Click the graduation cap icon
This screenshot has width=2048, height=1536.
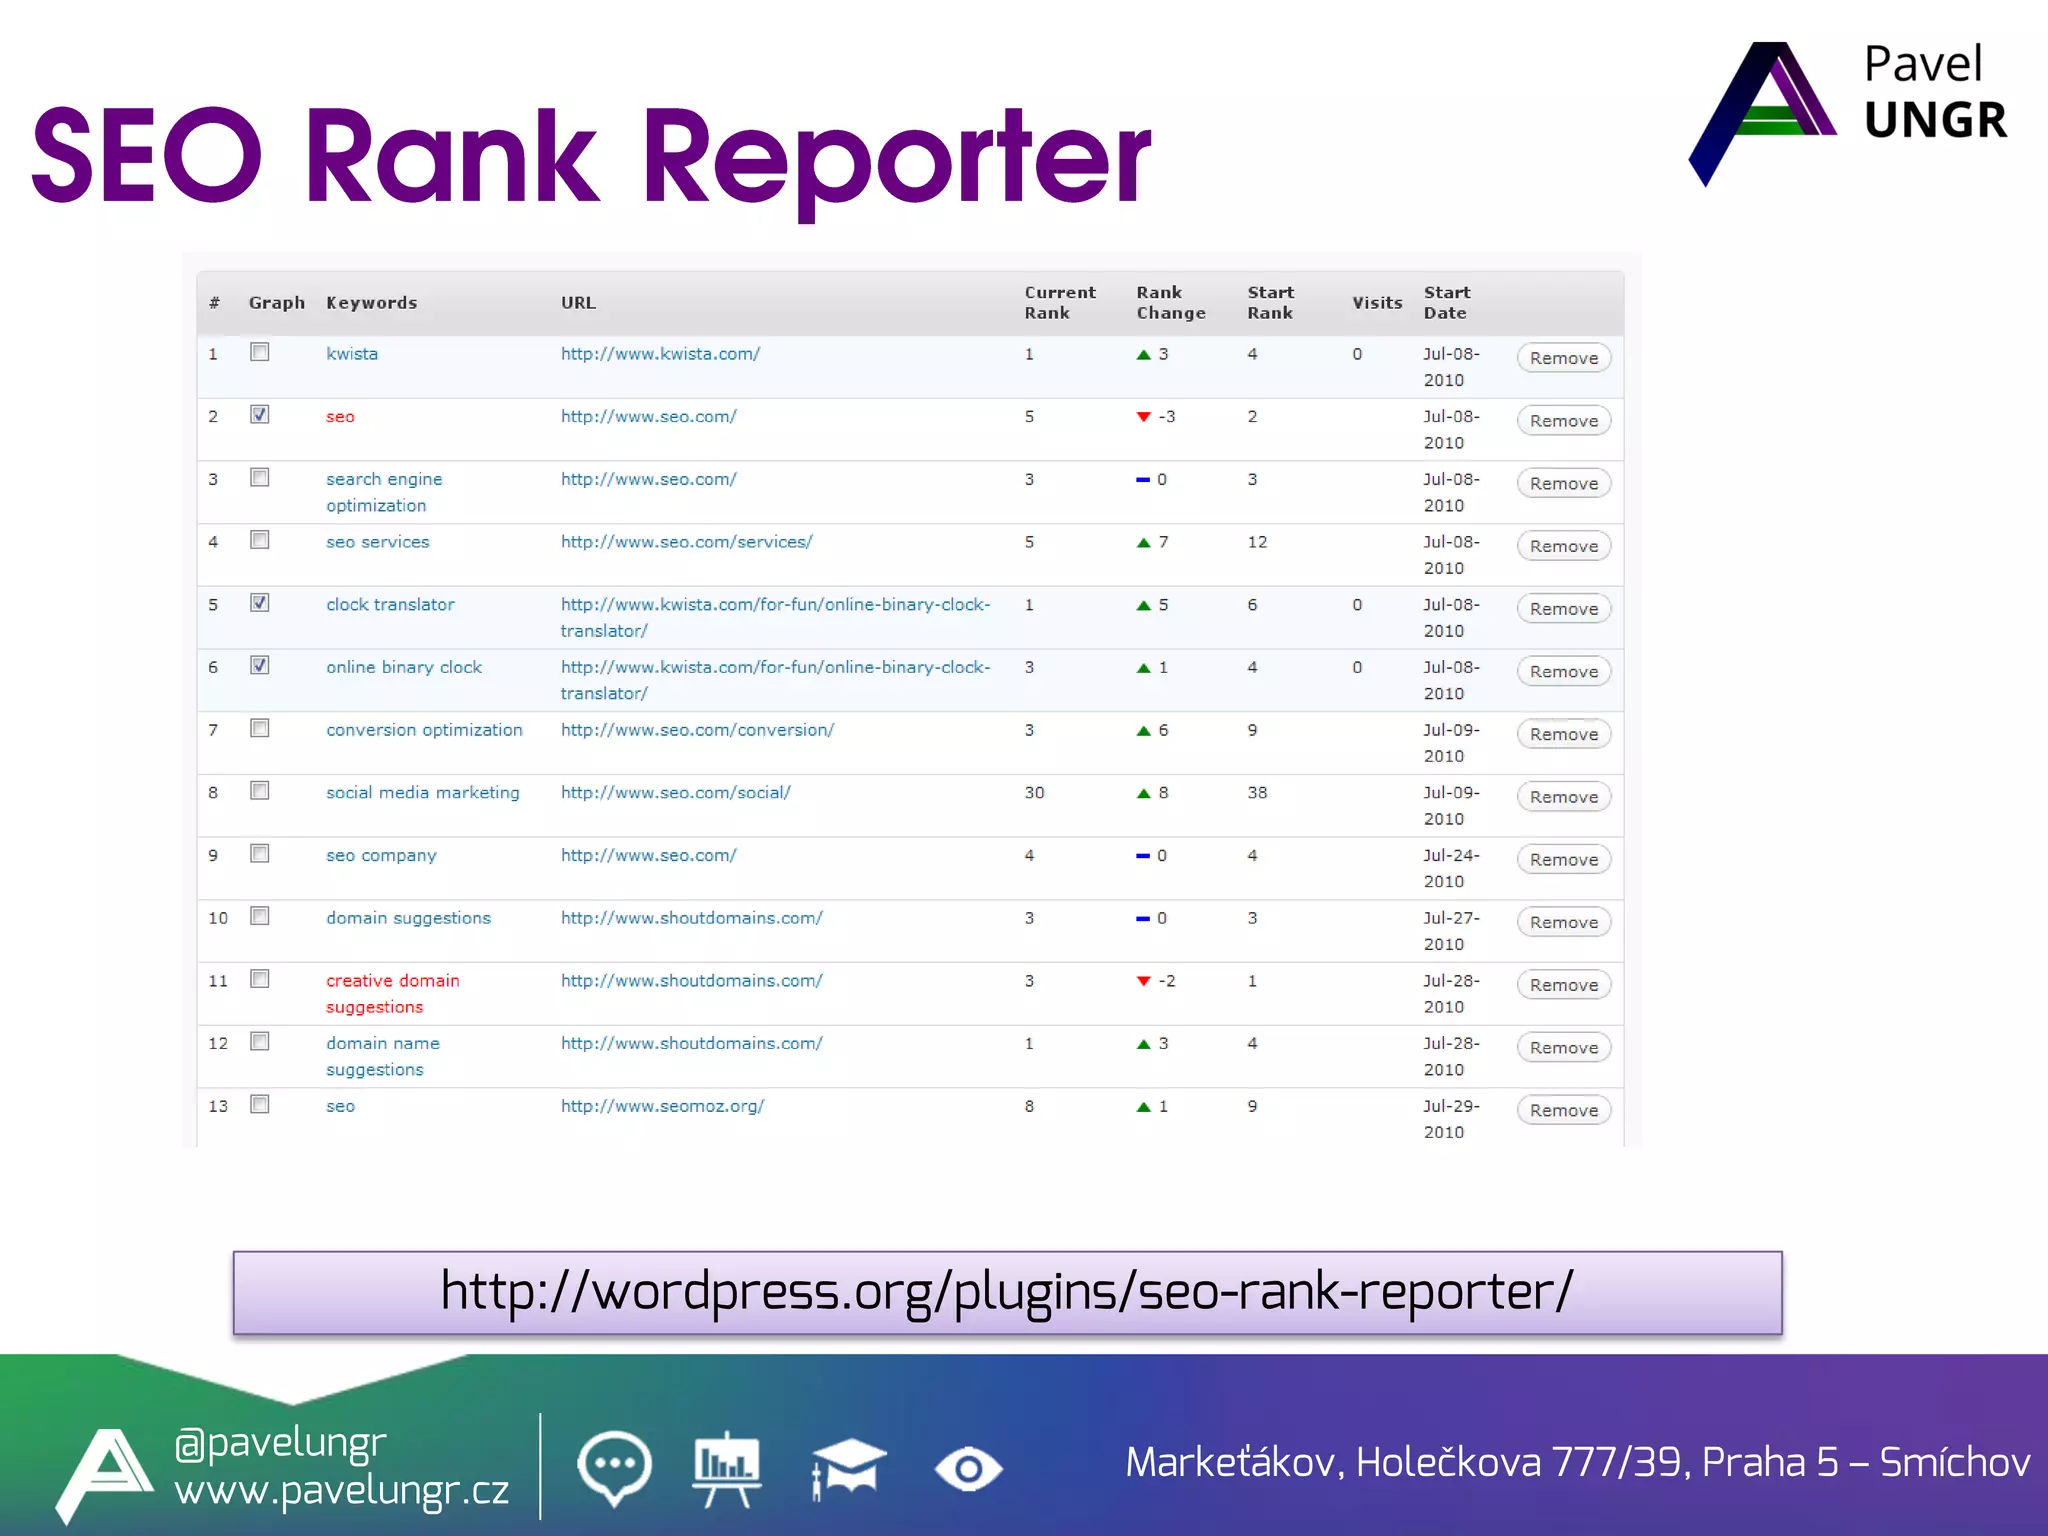848,1468
